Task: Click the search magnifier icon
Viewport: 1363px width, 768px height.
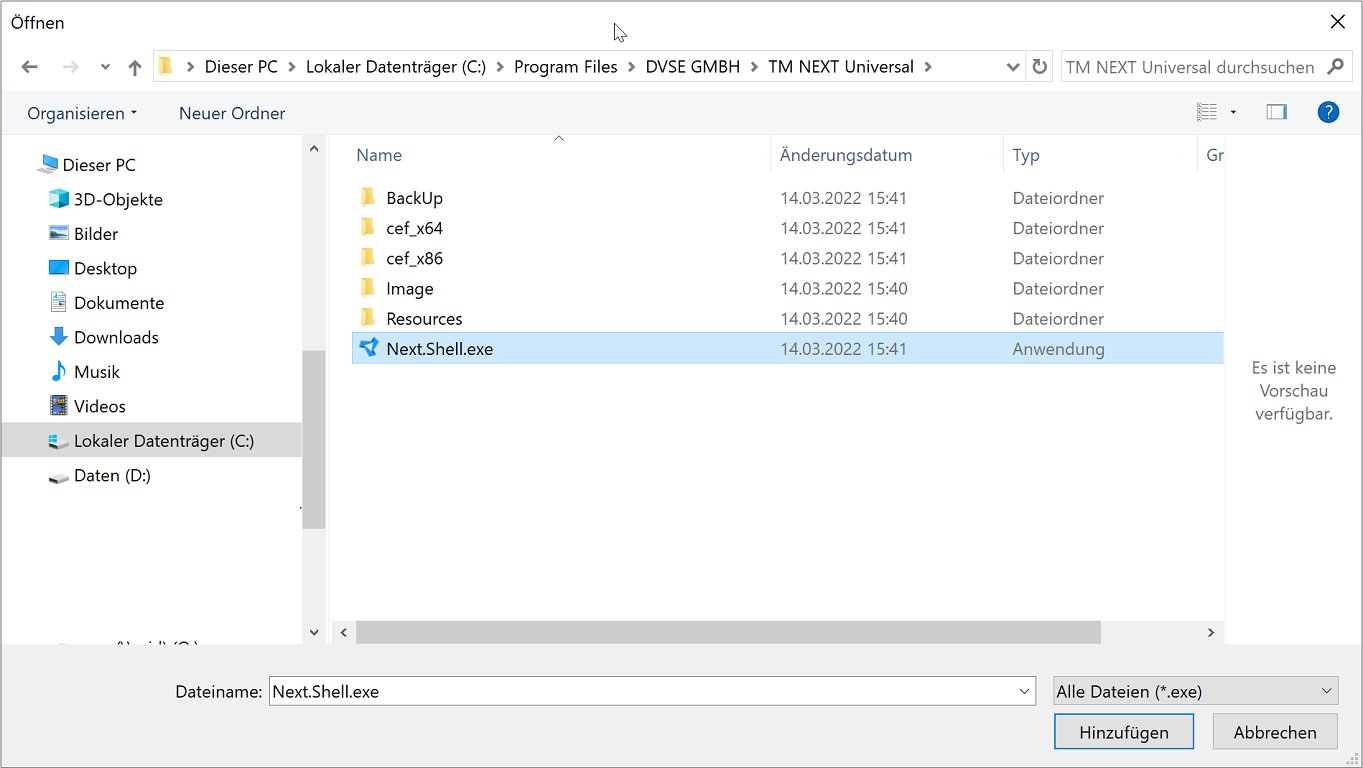Action: pos(1335,67)
